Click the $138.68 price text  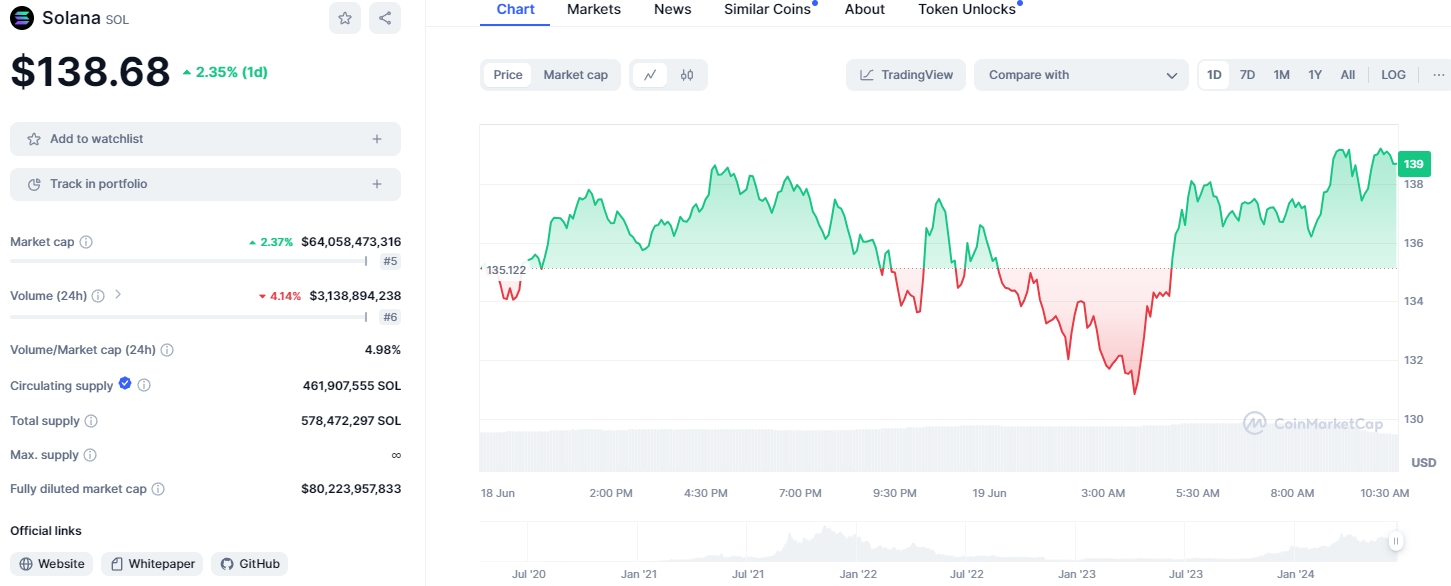coord(90,73)
